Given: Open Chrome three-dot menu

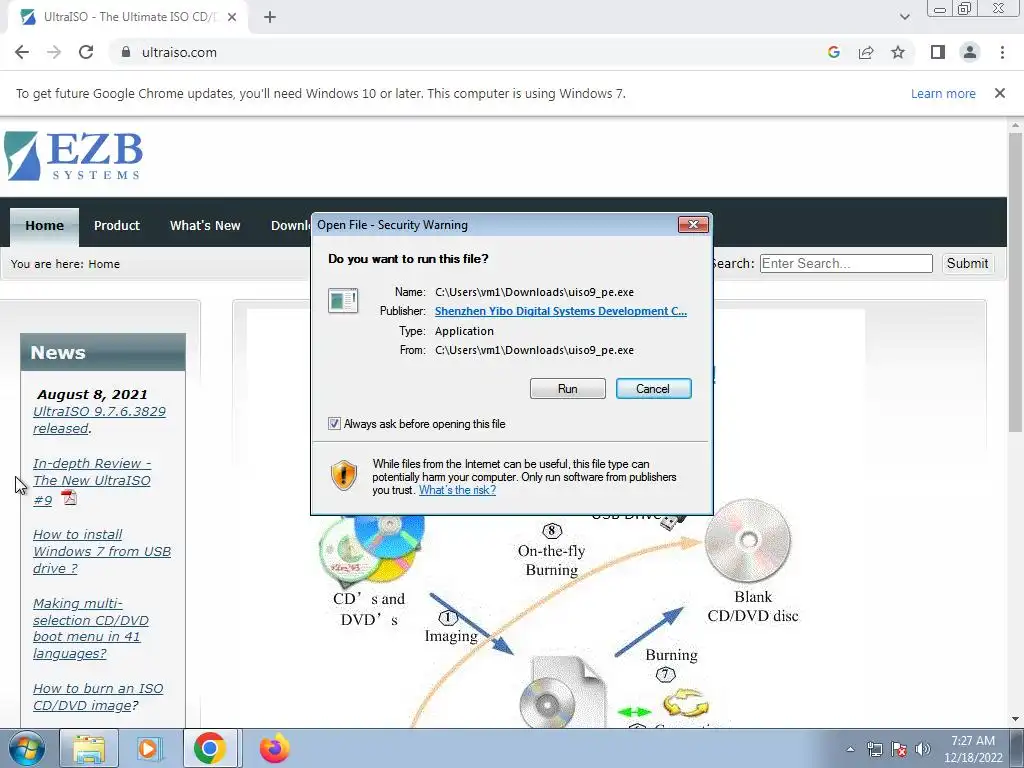Looking at the screenshot, I should tap(1002, 52).
